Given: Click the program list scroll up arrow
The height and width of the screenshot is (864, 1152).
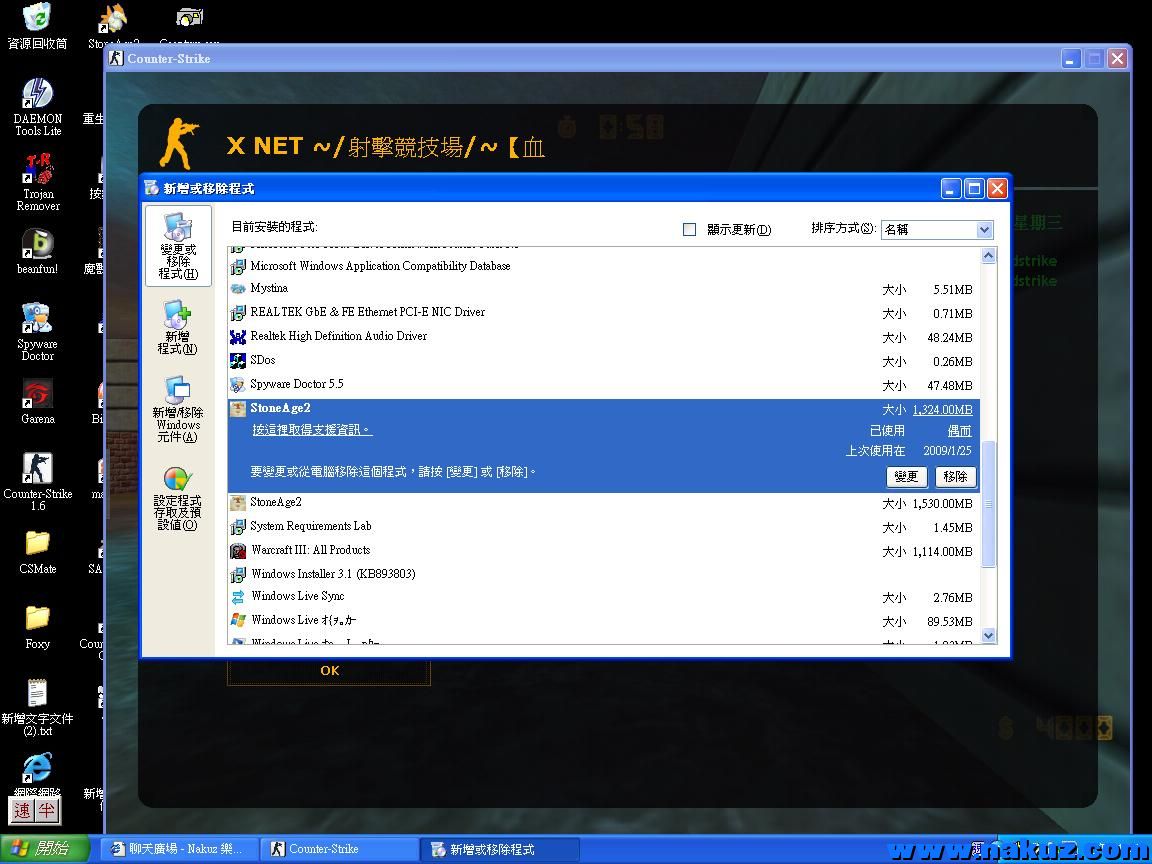Looking at the screenshot, I should coord(989,256).
